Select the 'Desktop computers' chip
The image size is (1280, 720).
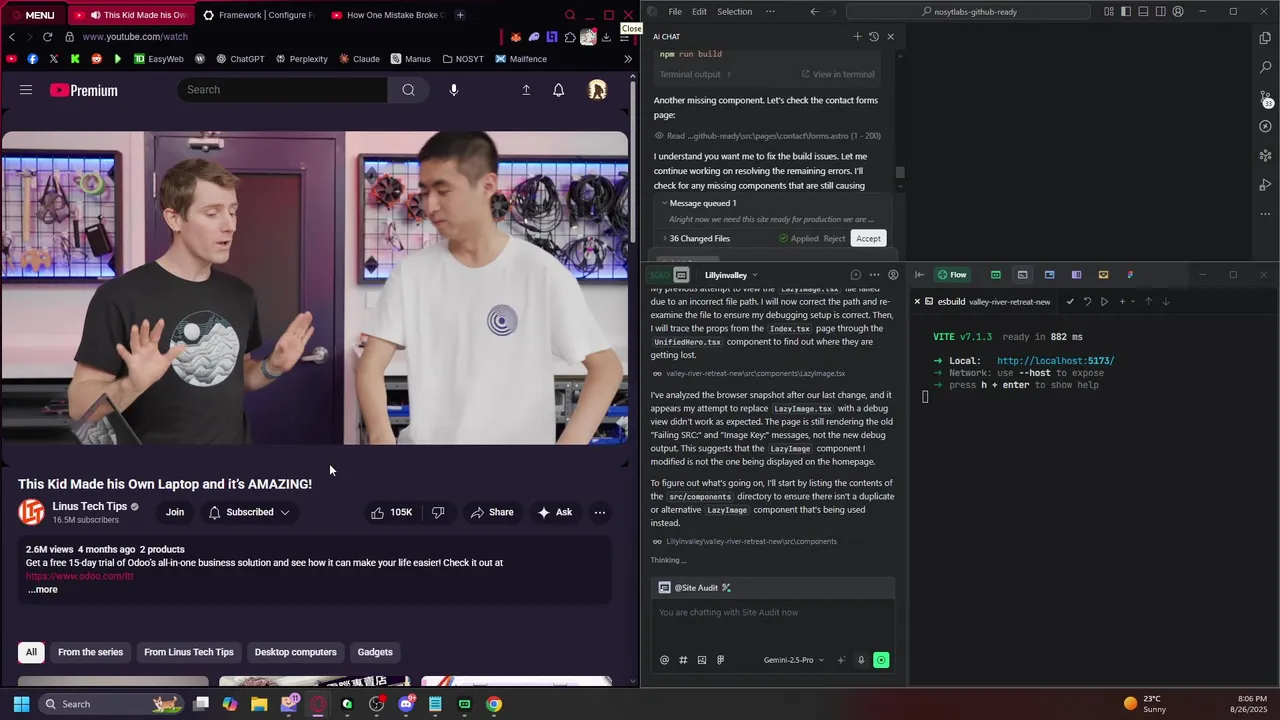[296, 652]
